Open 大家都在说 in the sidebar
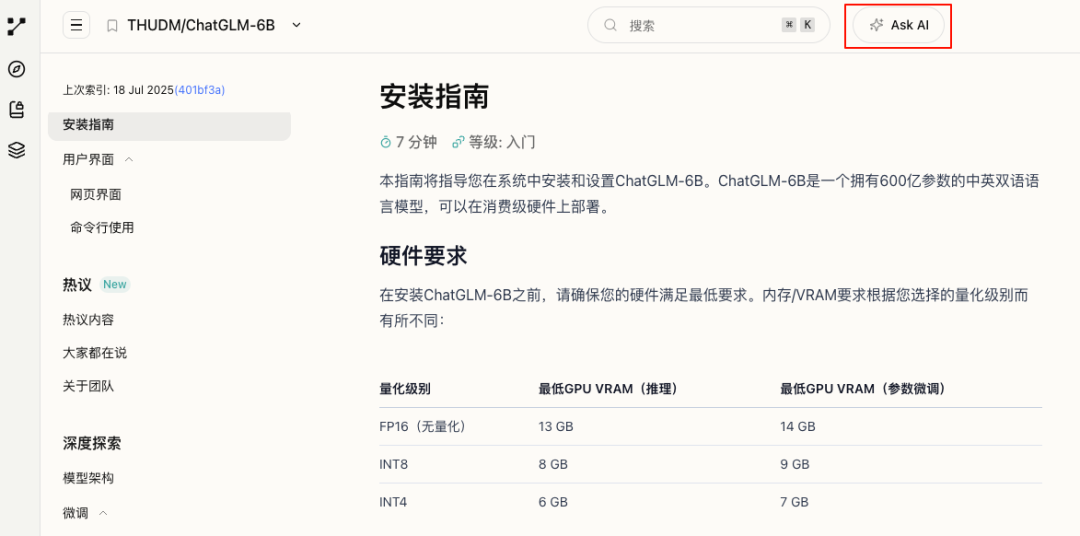 (95, 353)
